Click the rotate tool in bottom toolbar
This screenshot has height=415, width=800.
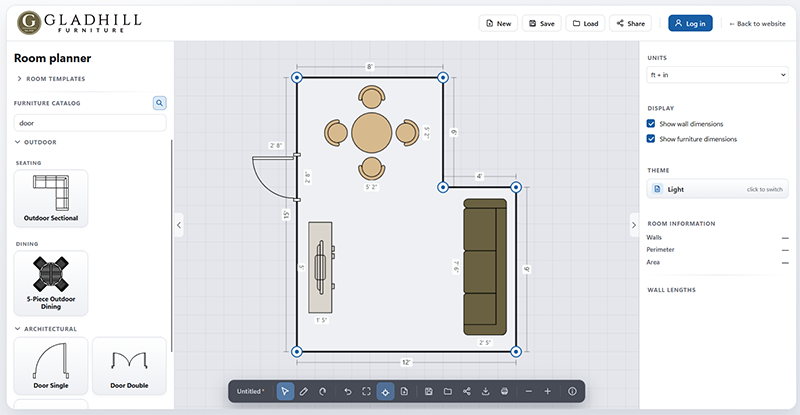click(x=322, y=392)
